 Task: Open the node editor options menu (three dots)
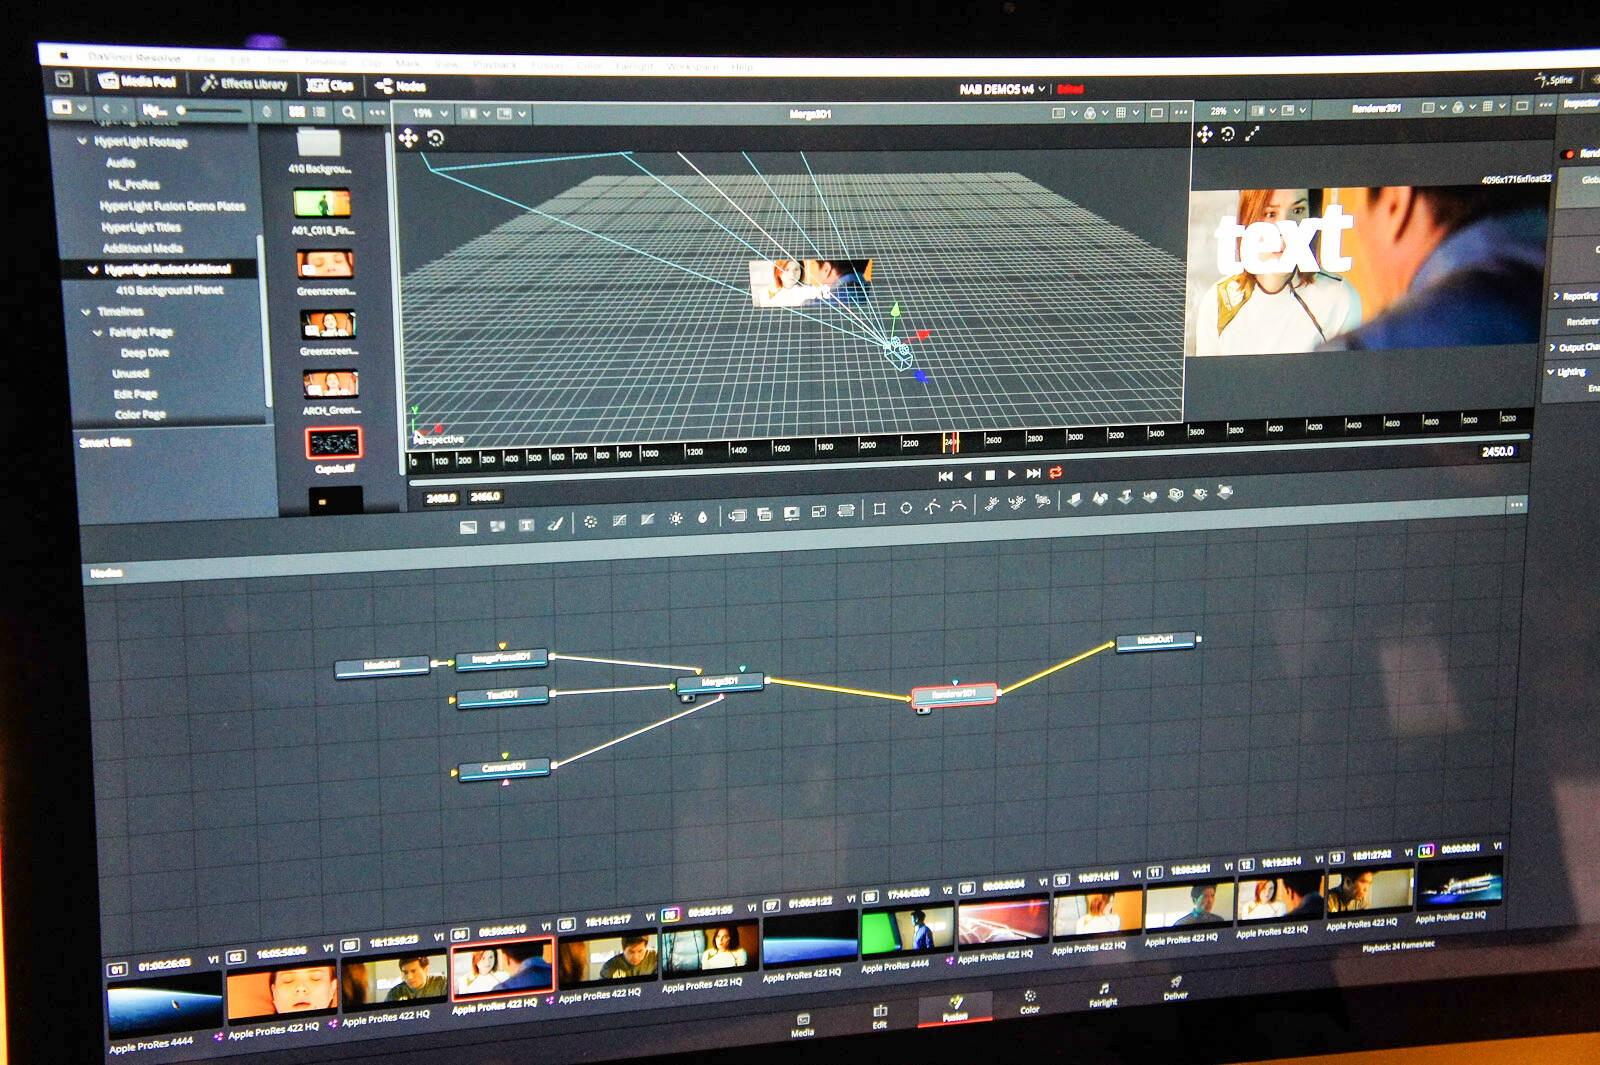pos(1517,506)
